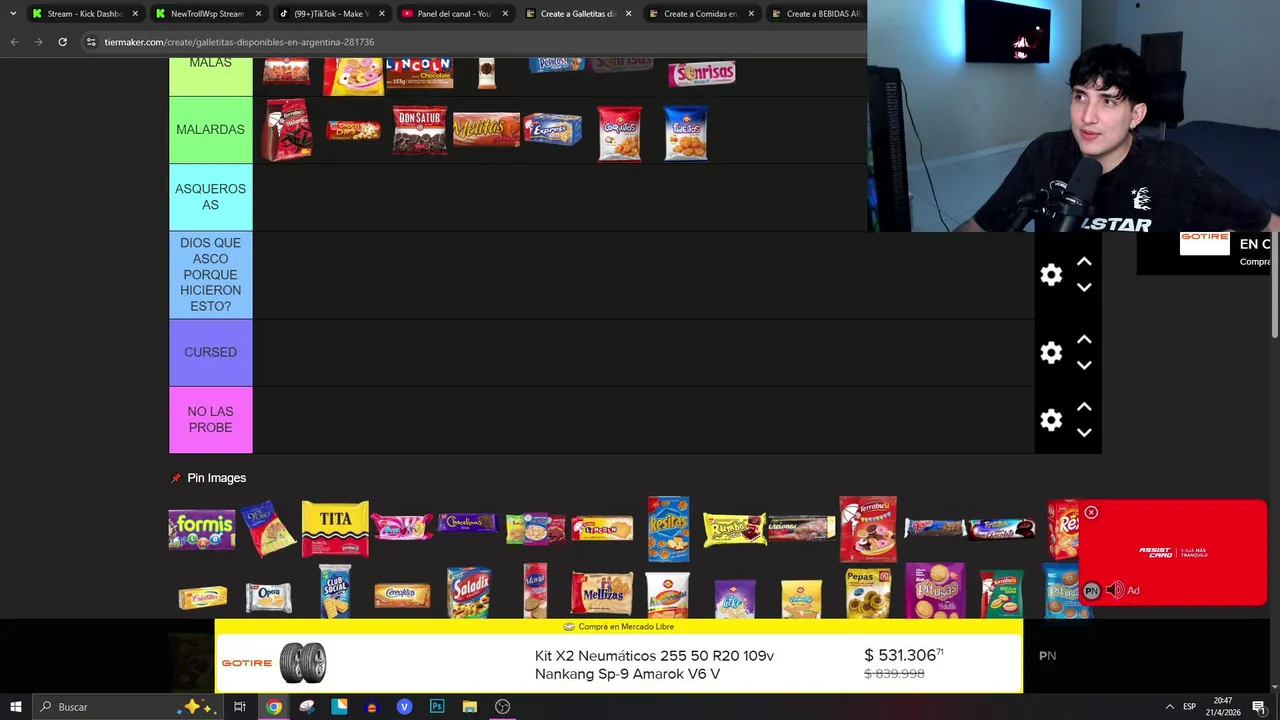
Task: Pick the Opera wafer package image
Action: [268, 597]
